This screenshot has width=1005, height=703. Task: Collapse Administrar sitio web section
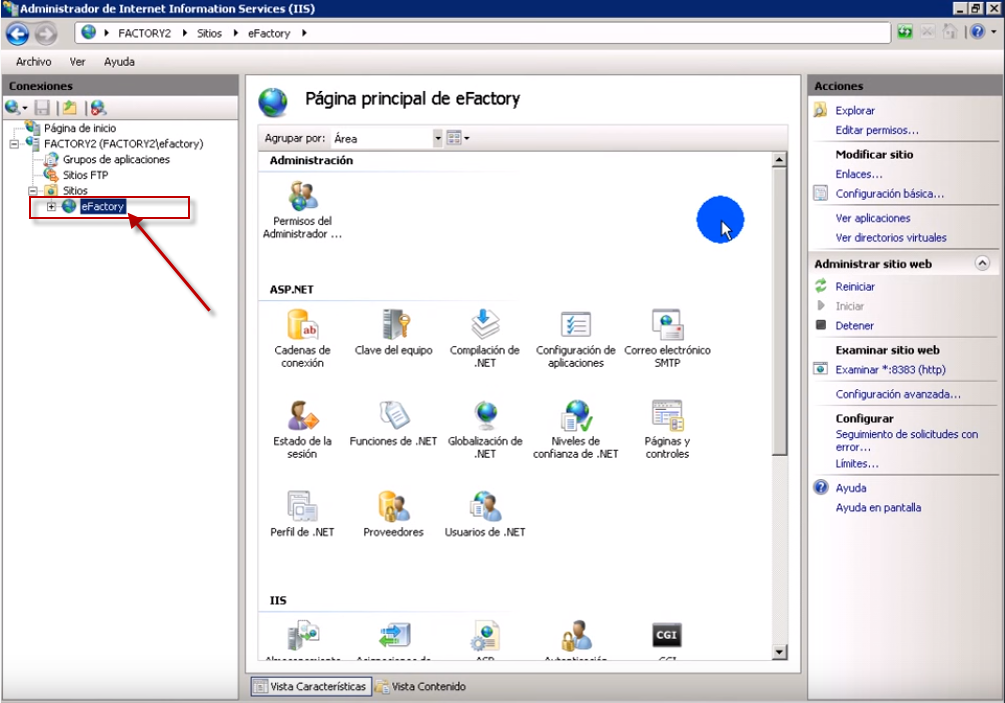[x=981, y=264]
